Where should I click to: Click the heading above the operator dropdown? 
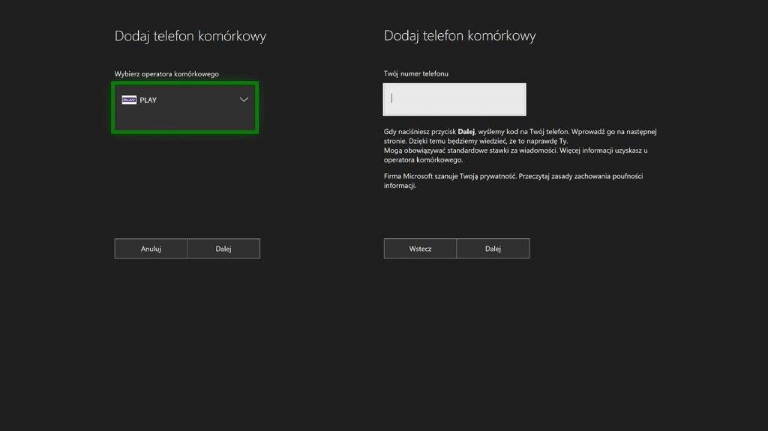tap(190, 36)
